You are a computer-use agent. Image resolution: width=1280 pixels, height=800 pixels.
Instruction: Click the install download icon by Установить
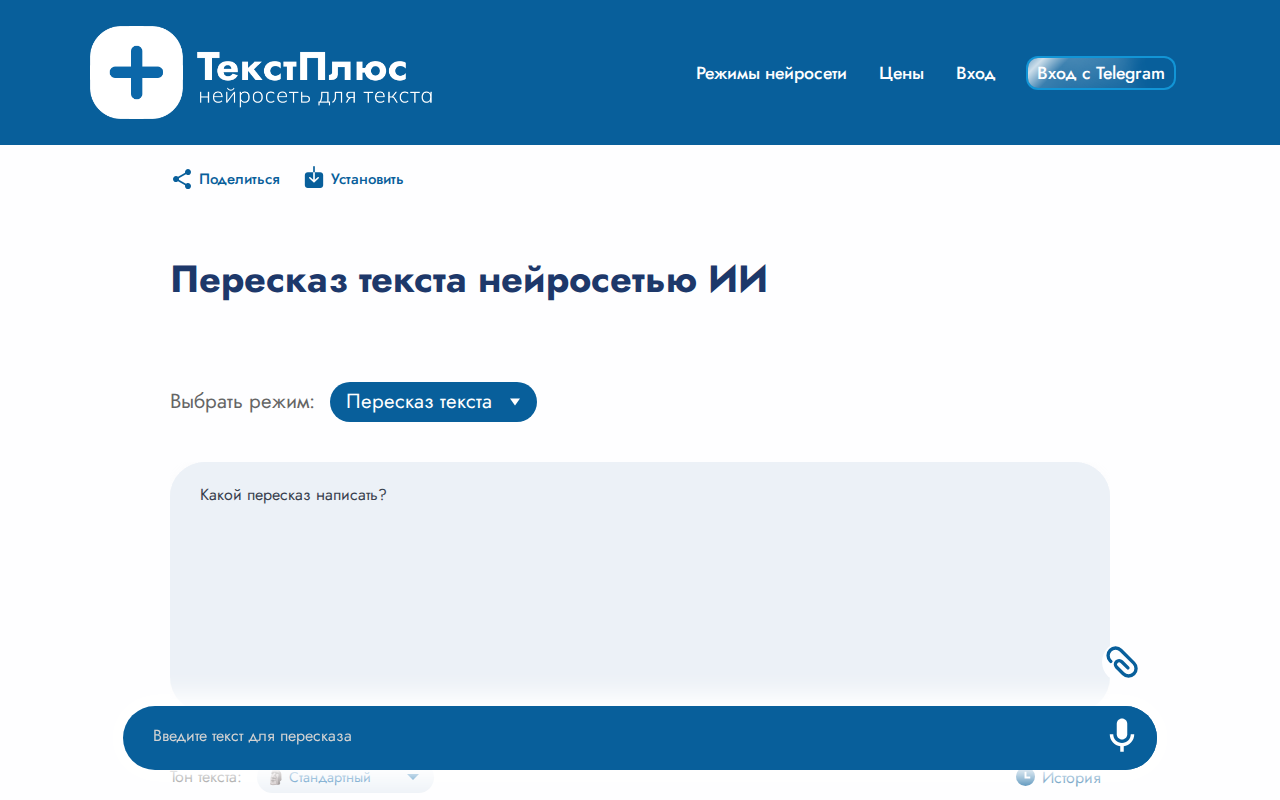pos(314,178)
